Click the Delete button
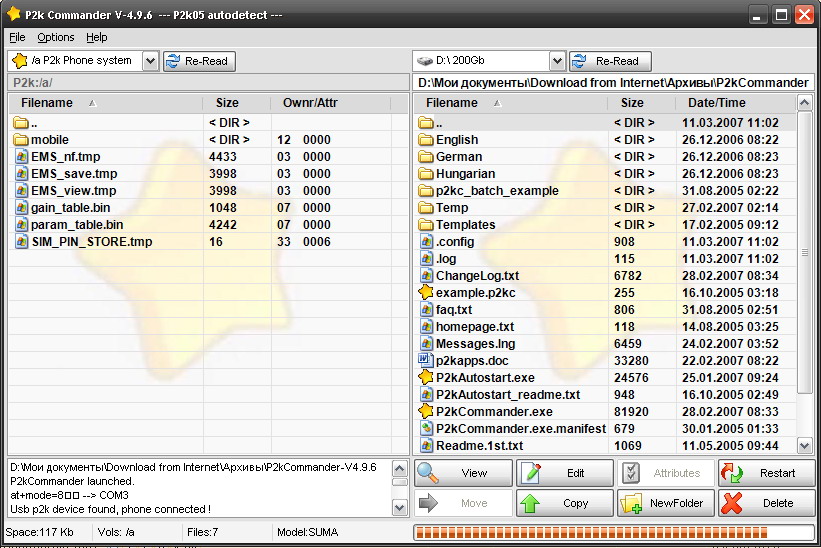Screen dimensions: 821x548 pos(767,504)
